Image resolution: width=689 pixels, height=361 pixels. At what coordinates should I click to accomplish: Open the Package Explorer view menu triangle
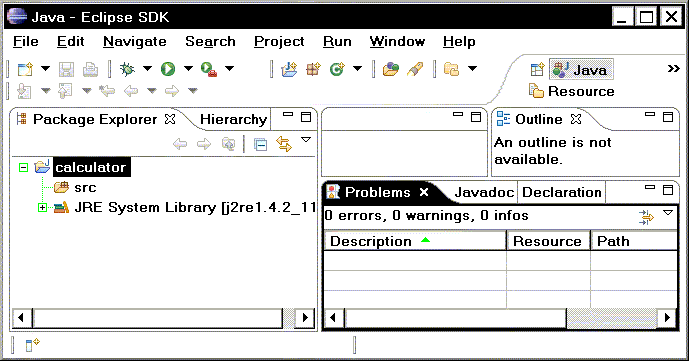point(306,140)
